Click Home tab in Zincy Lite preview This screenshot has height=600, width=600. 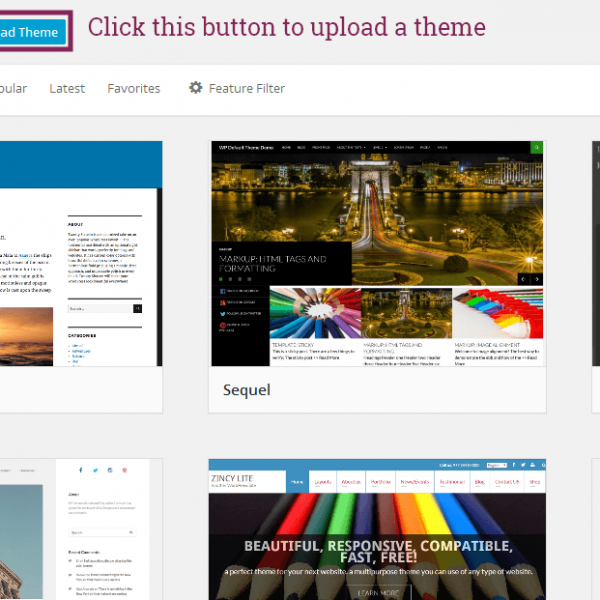point(297,482)
